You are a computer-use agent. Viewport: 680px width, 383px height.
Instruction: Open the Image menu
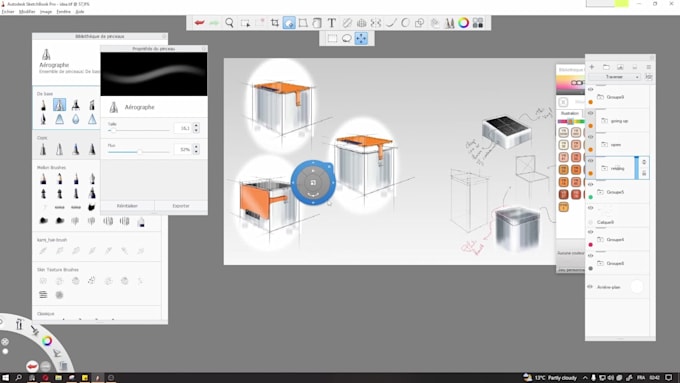(x=46, y=12)
